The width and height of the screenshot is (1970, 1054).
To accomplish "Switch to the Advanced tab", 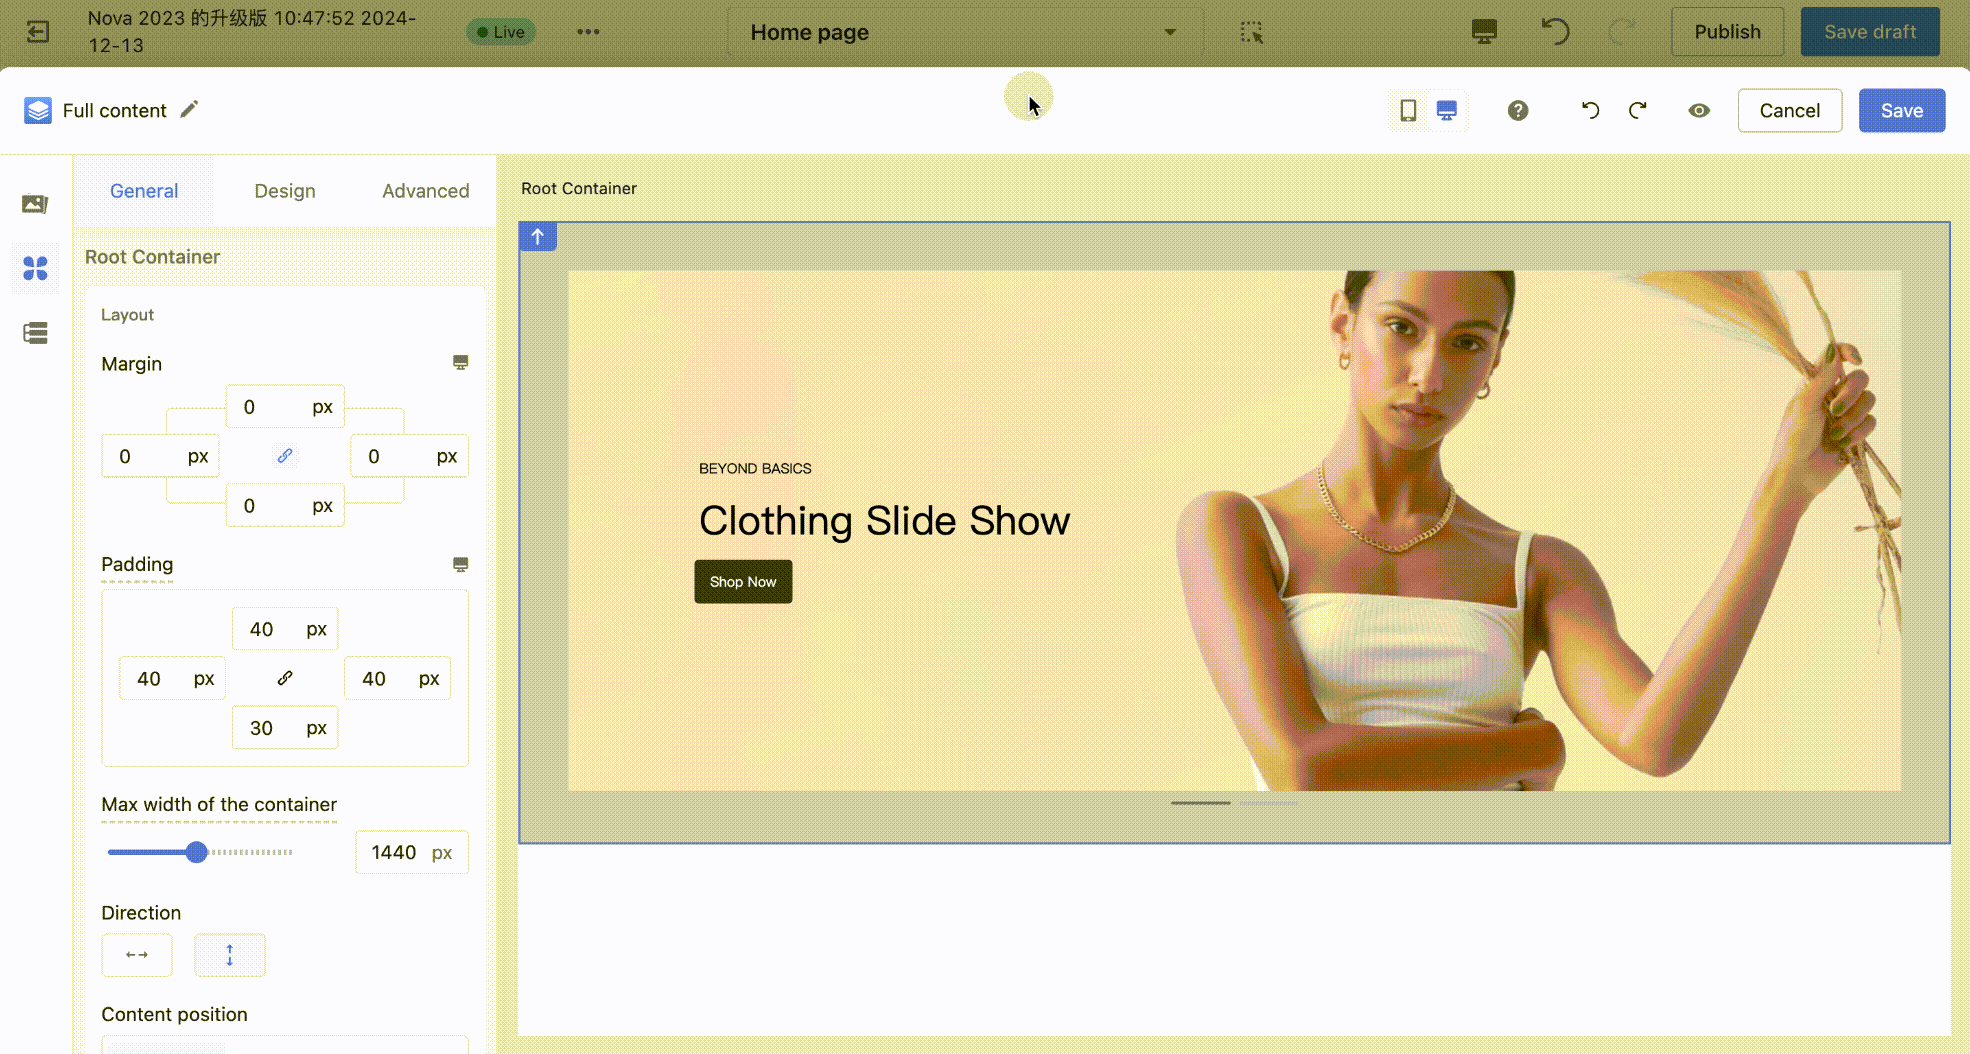I will (425, 191).
